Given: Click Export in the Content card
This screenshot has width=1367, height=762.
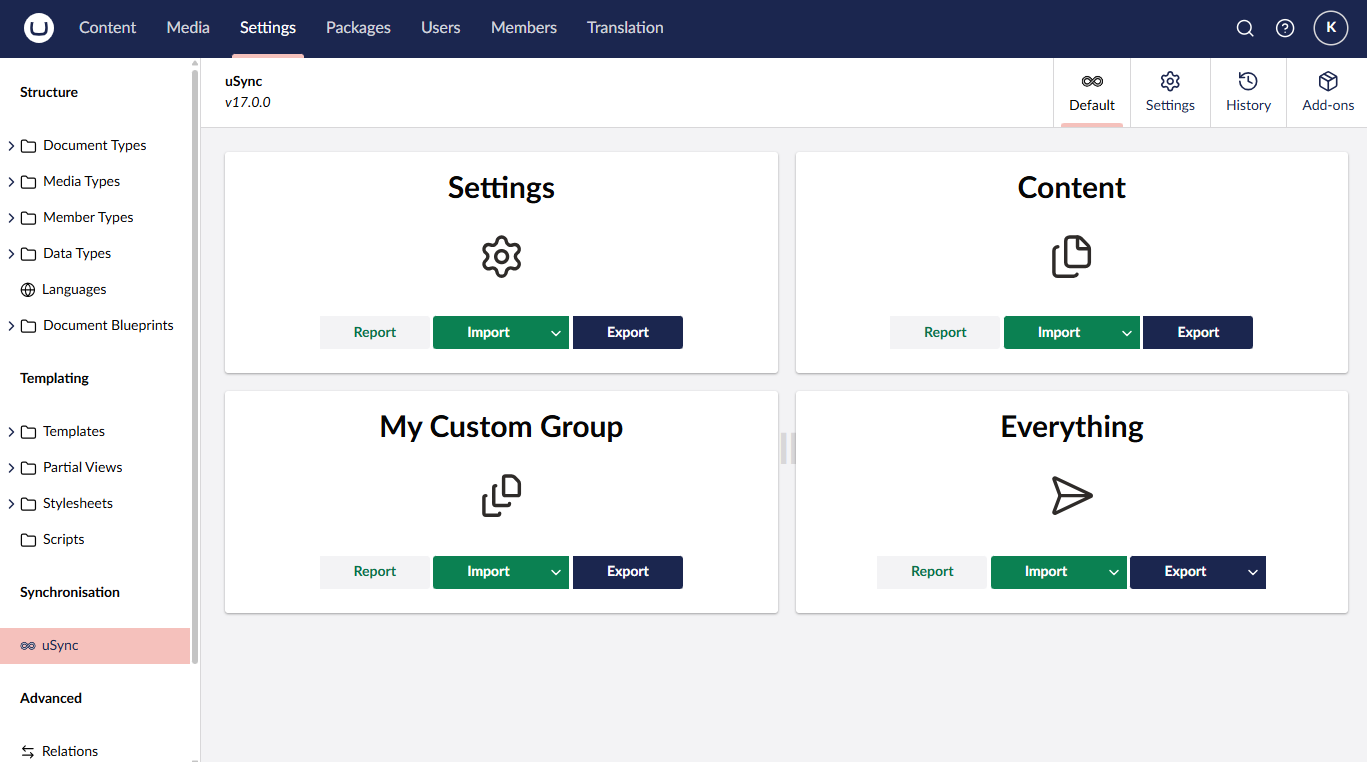Looking at the screenshot, I should (1198, 333).
